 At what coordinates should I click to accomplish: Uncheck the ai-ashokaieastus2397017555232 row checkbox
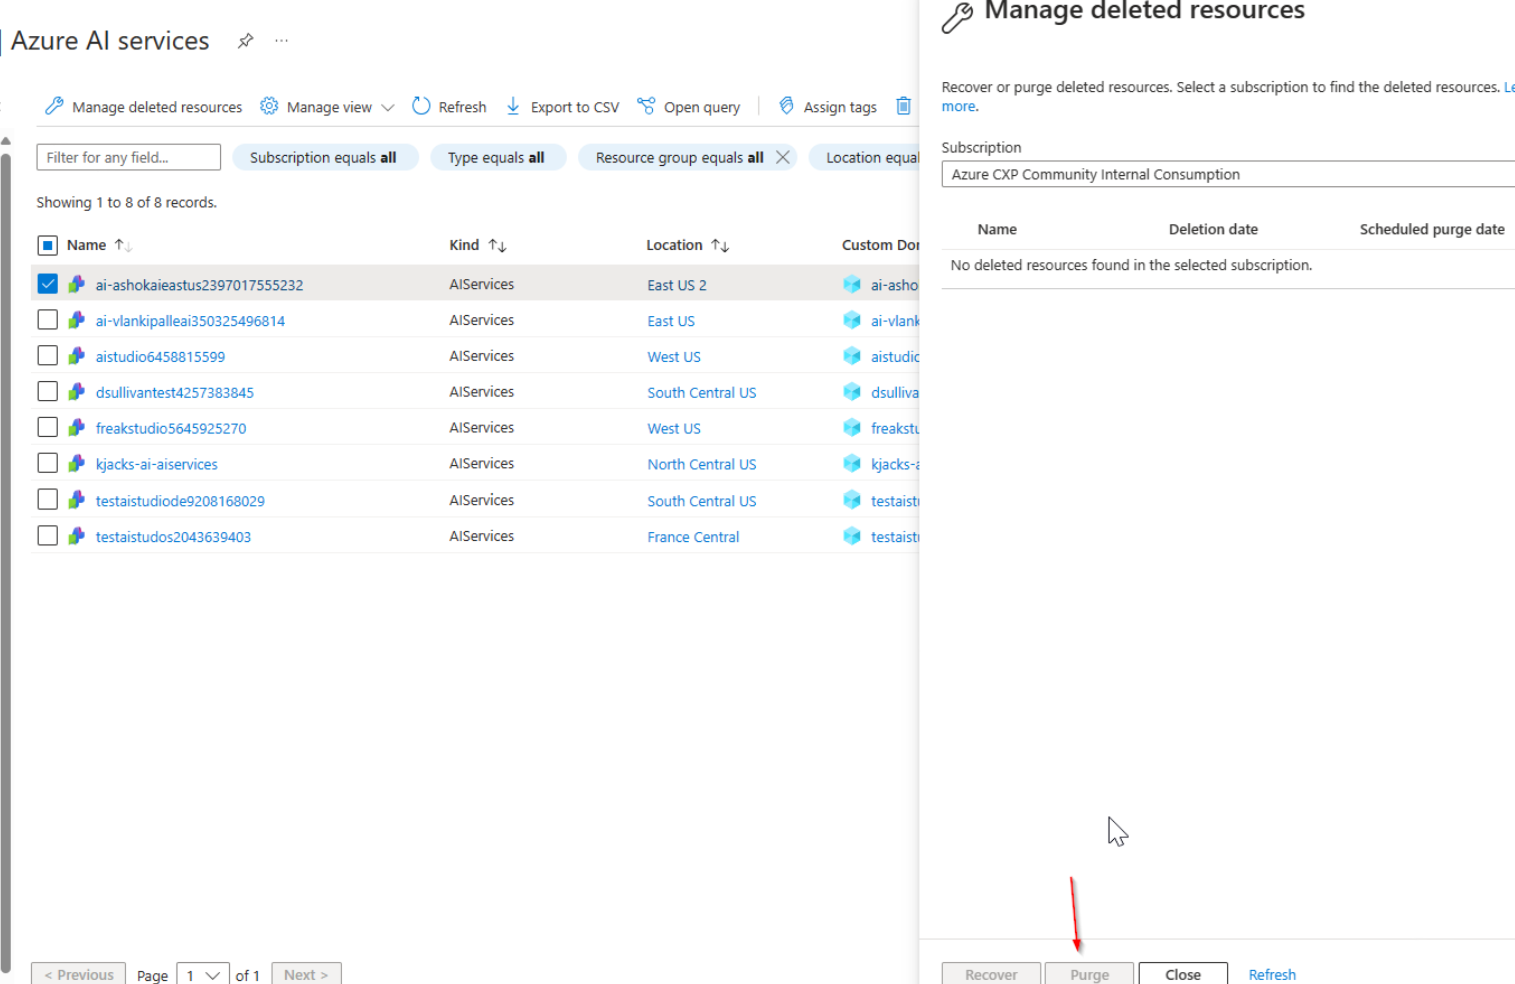47,284
